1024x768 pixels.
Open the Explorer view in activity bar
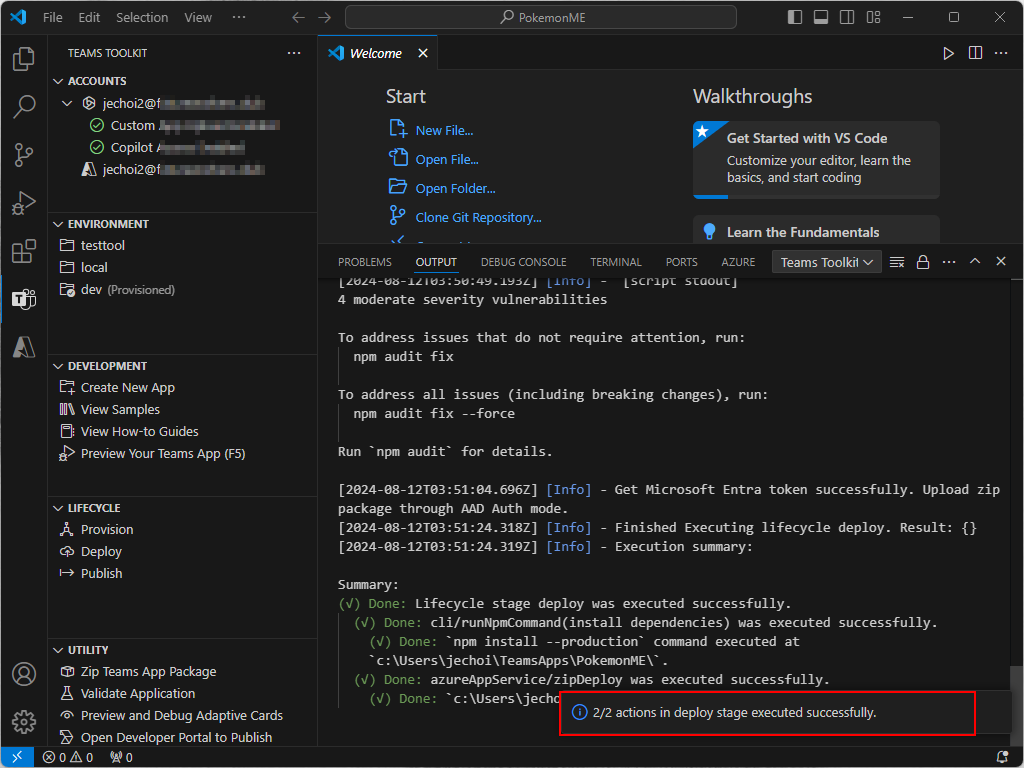pyautogui.click(x=24, y=59)
